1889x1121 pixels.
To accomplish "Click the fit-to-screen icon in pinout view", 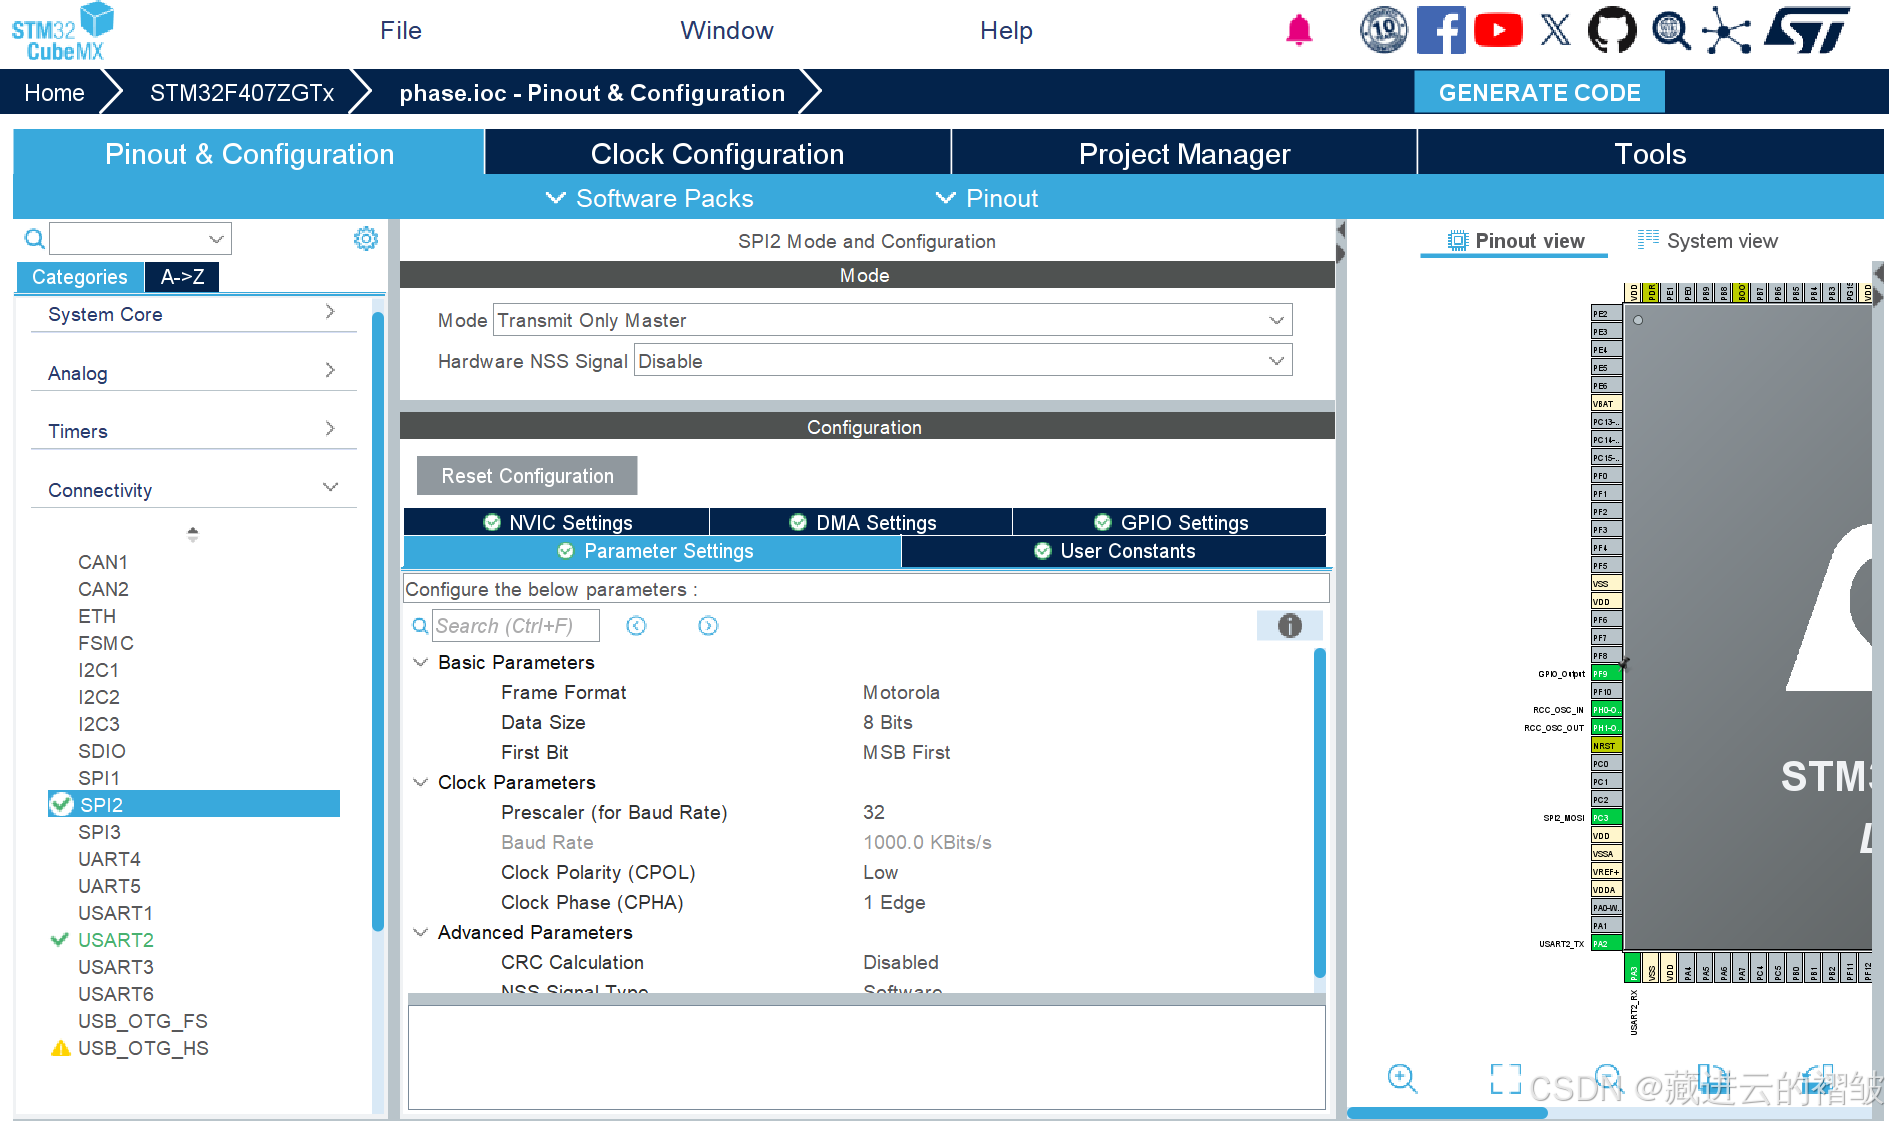I will tap(1505, 1078).
